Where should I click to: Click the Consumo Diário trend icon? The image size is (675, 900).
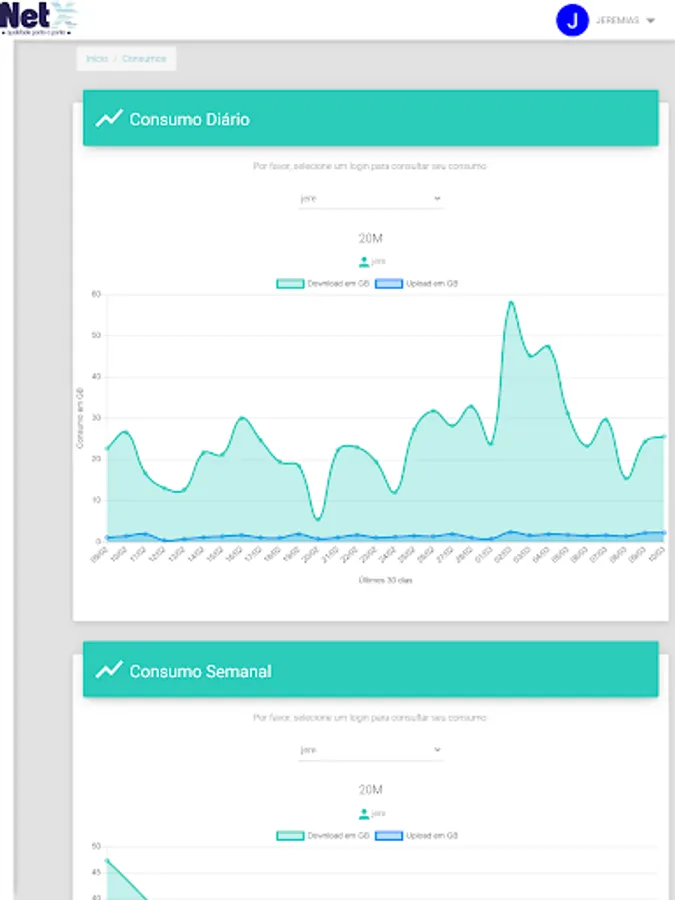pos(109,118)
